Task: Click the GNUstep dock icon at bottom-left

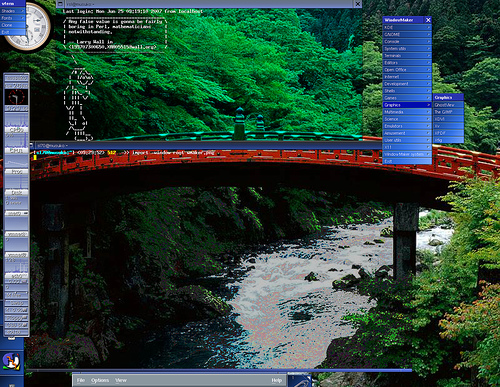Action: point(11,361)
